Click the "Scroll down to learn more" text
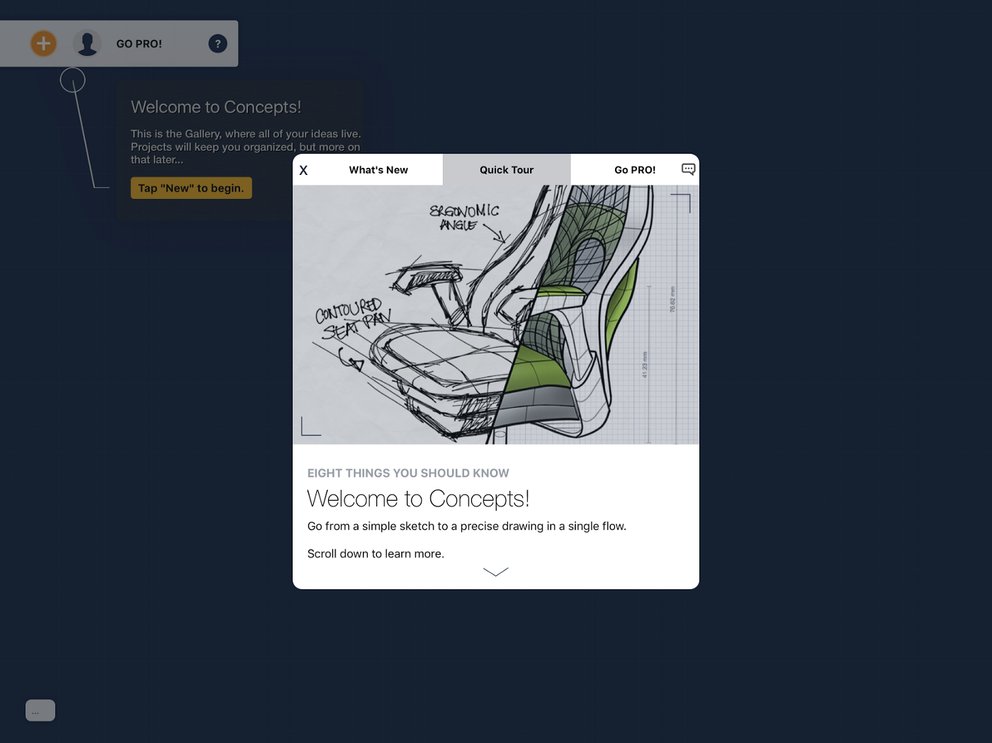 pyautogui.click(x=375, y=553)
